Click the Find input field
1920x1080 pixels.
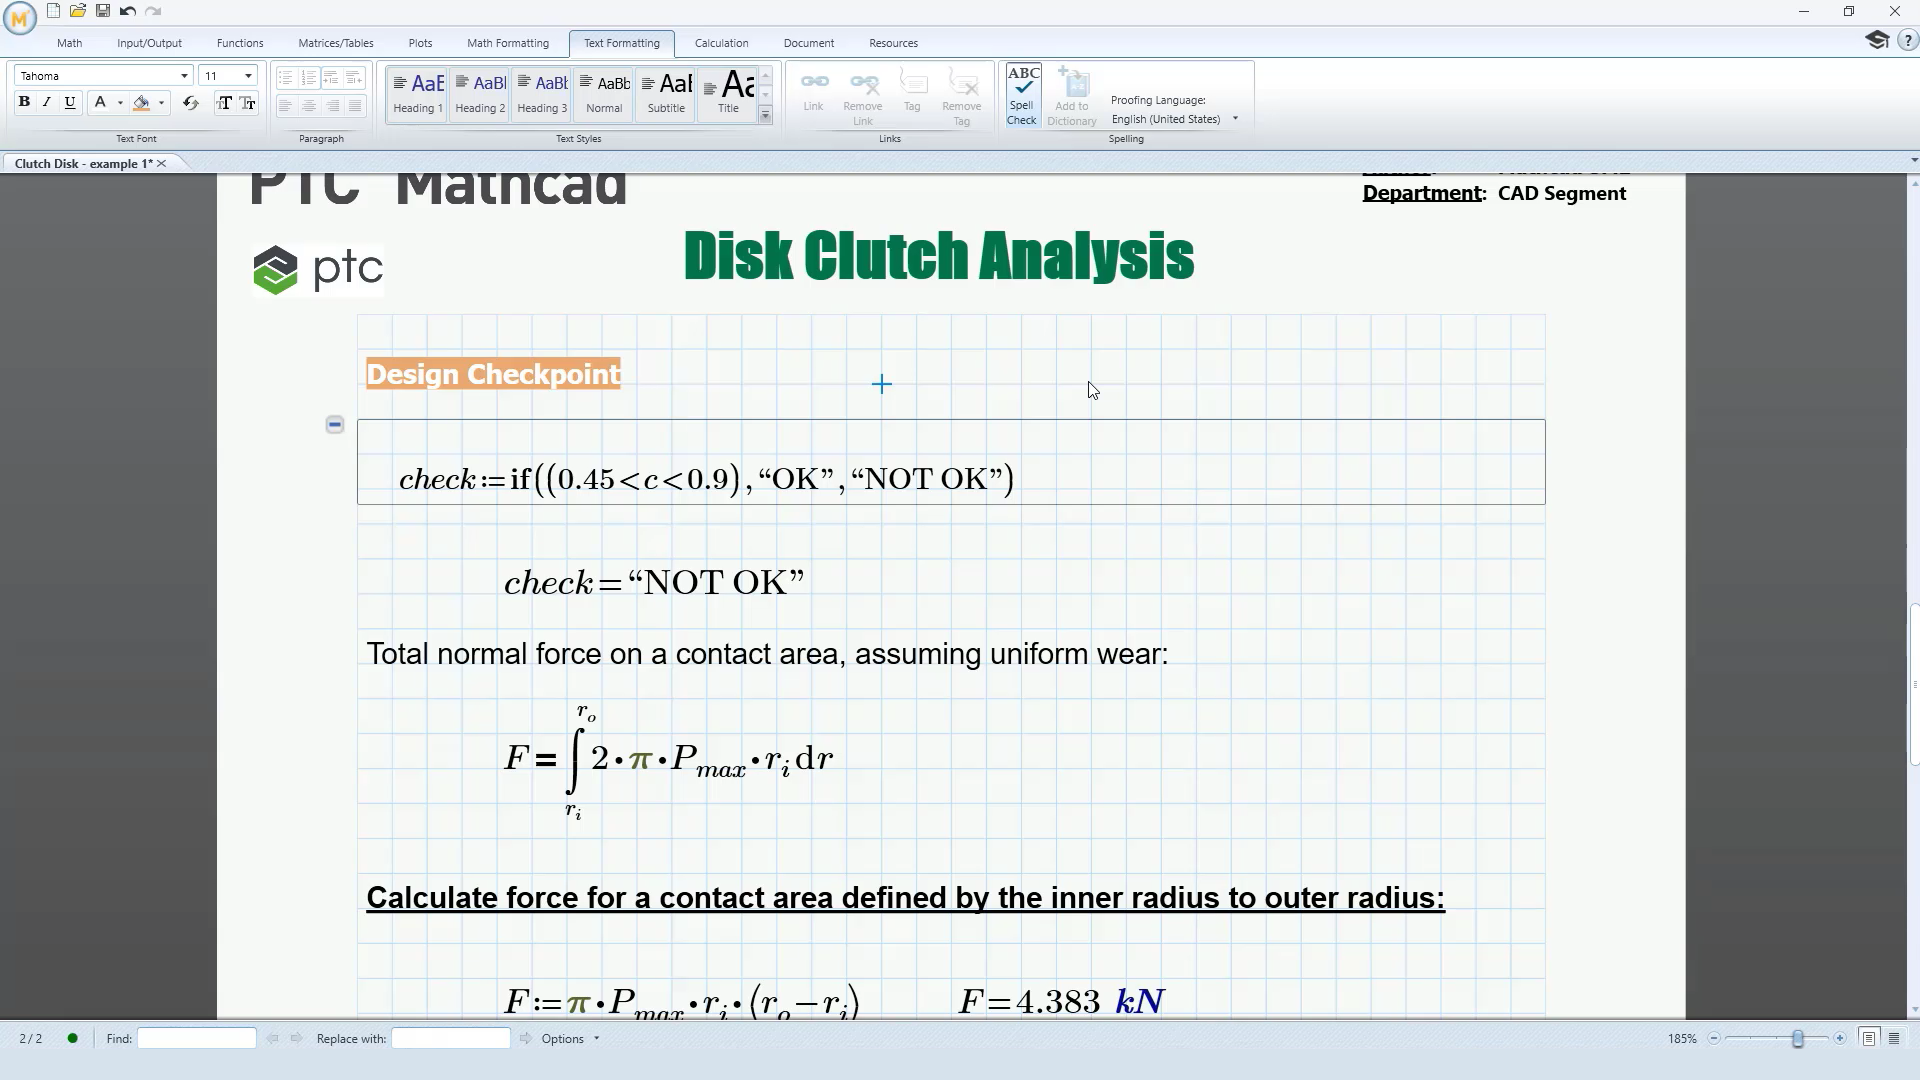point(197,1039)
